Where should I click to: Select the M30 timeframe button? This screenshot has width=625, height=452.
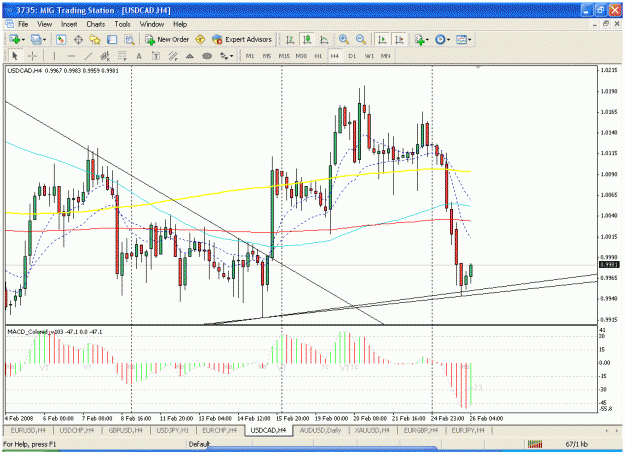(x=301, y=56)
